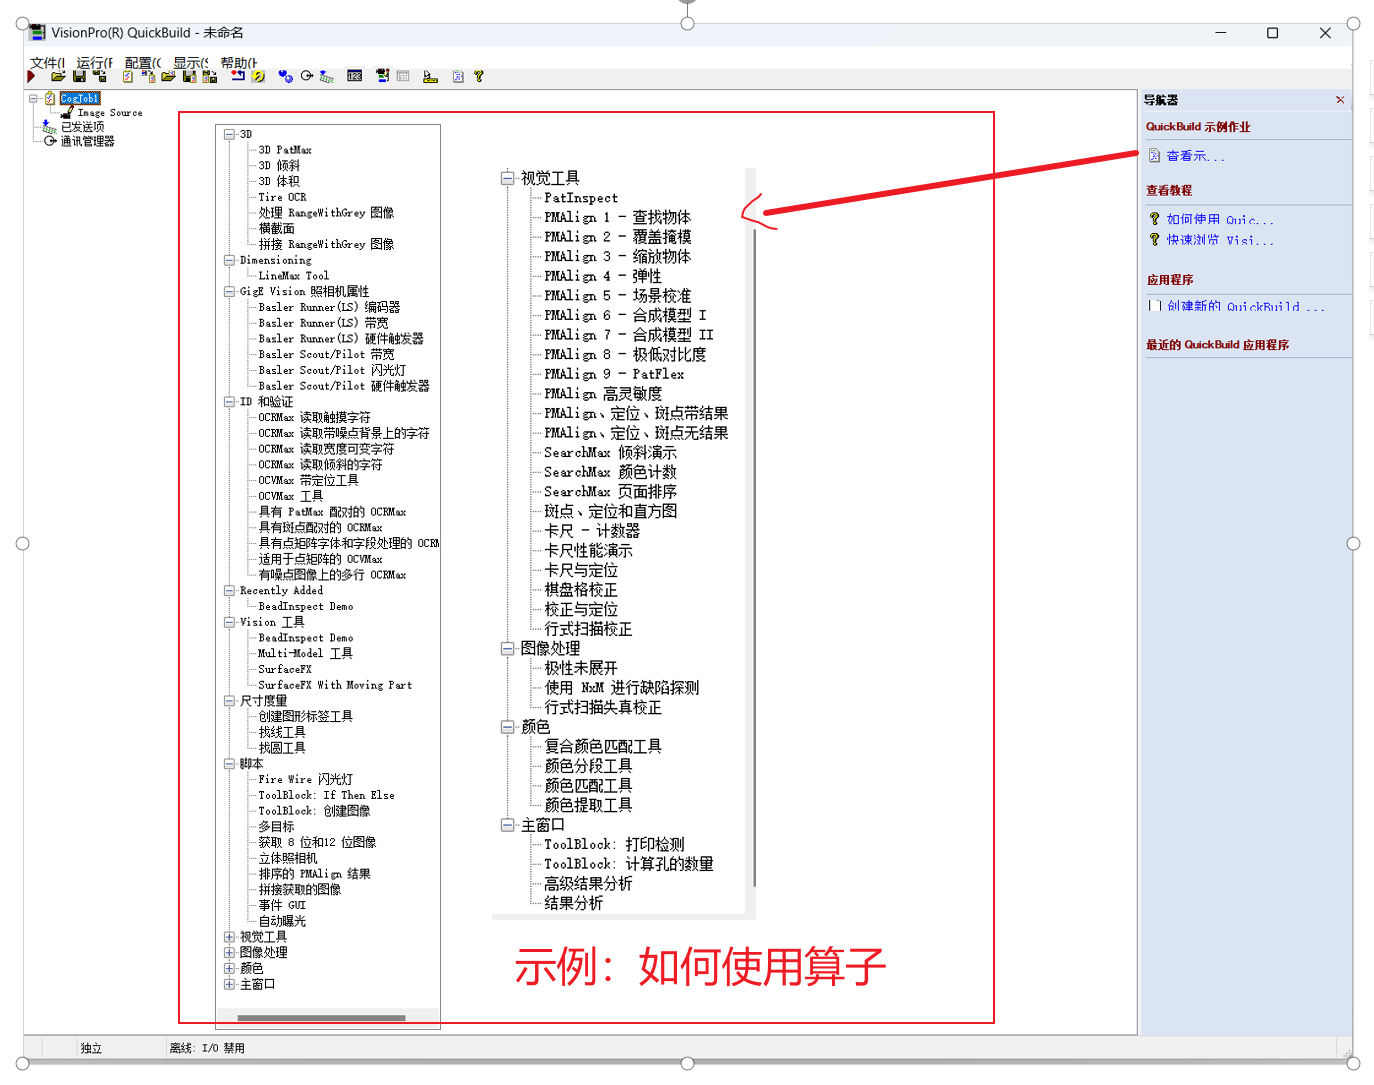Open the 如何使用 Quic... tutorial link
The width and height of the screenshot is (1374, 1085).
pos(1220,219)
